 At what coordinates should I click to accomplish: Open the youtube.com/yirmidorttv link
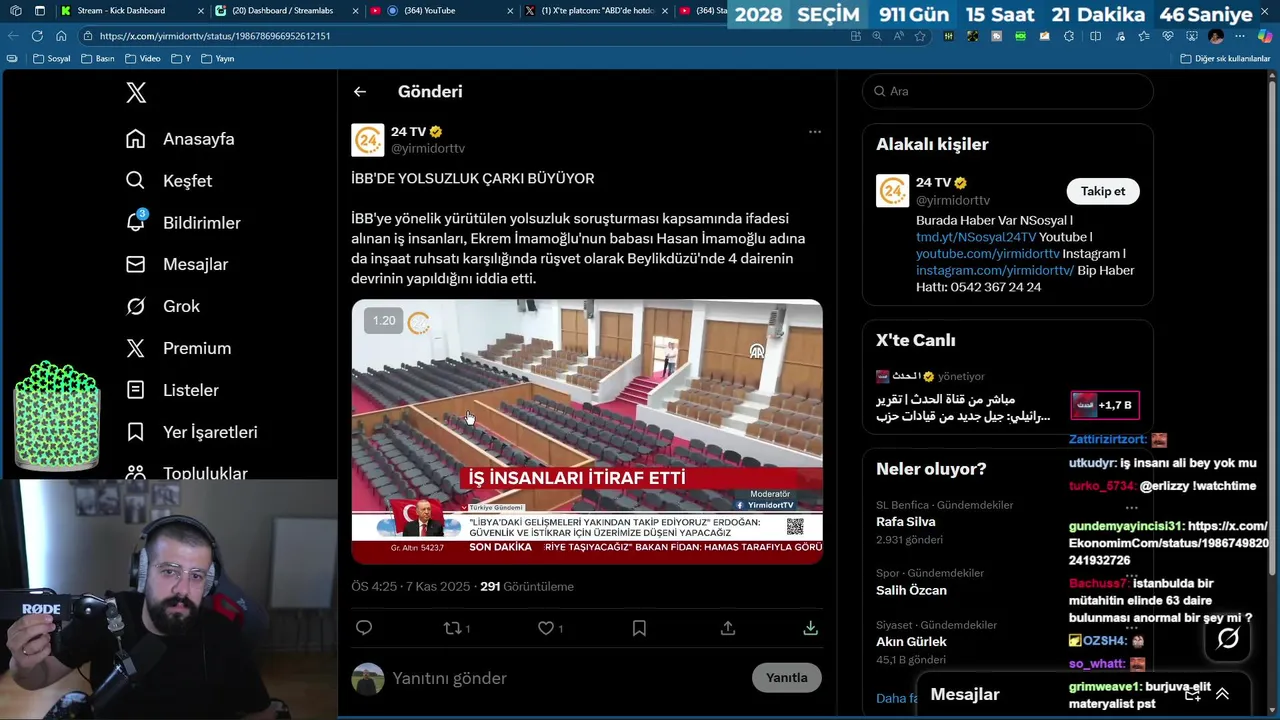tap(987, 254)
